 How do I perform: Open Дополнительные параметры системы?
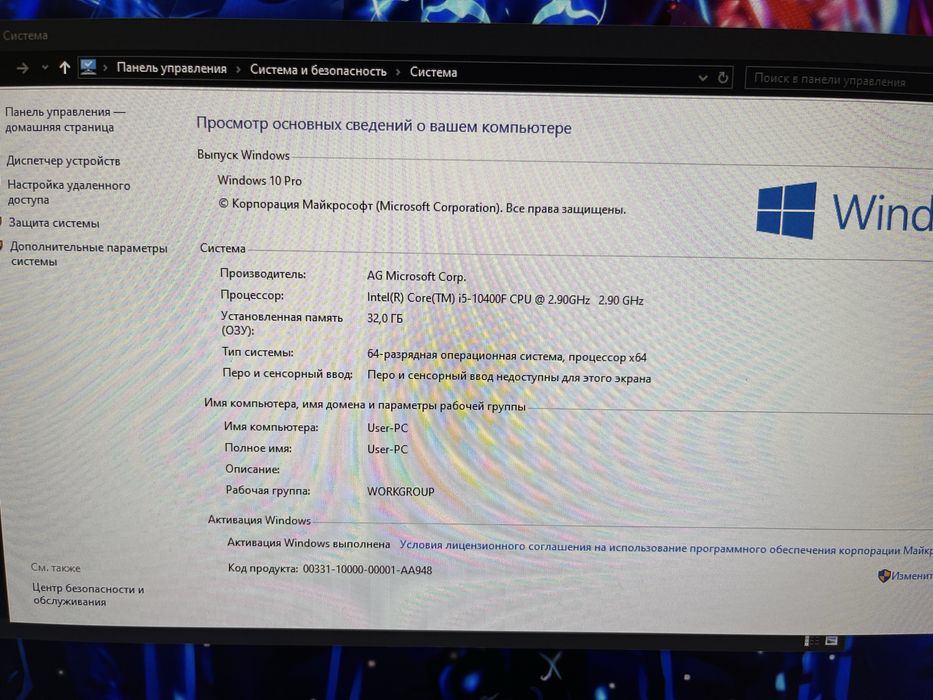pyautogui.click(x=89, y=254)
